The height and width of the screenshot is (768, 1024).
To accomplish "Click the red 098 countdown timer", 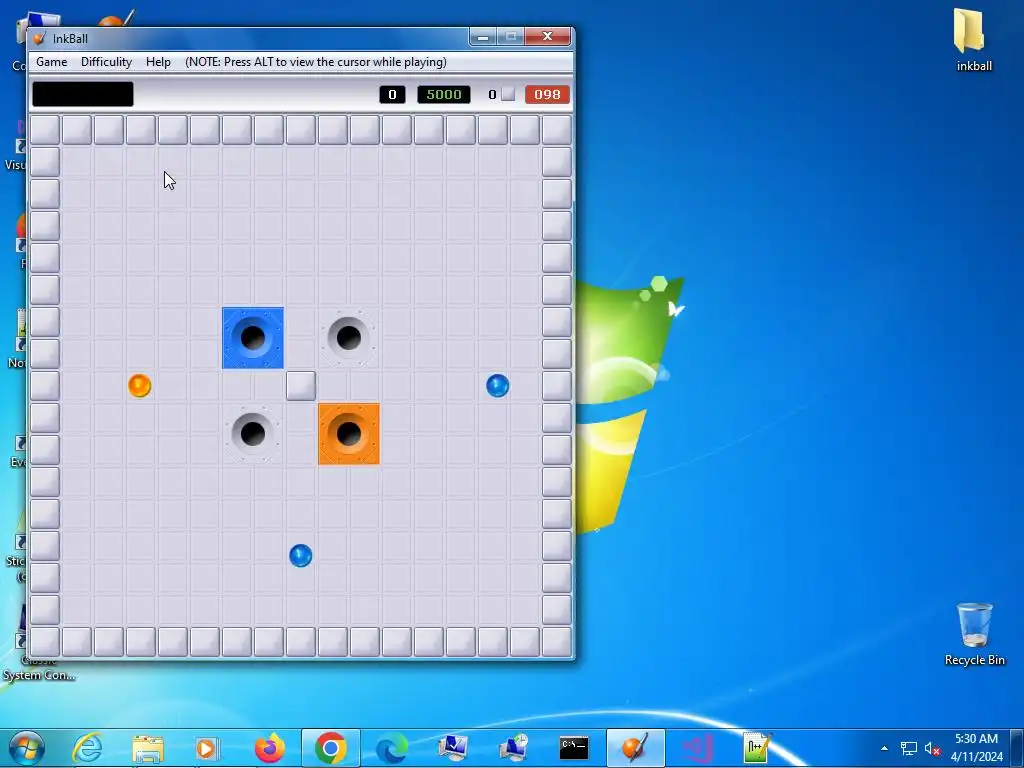I will coord(547,95).
